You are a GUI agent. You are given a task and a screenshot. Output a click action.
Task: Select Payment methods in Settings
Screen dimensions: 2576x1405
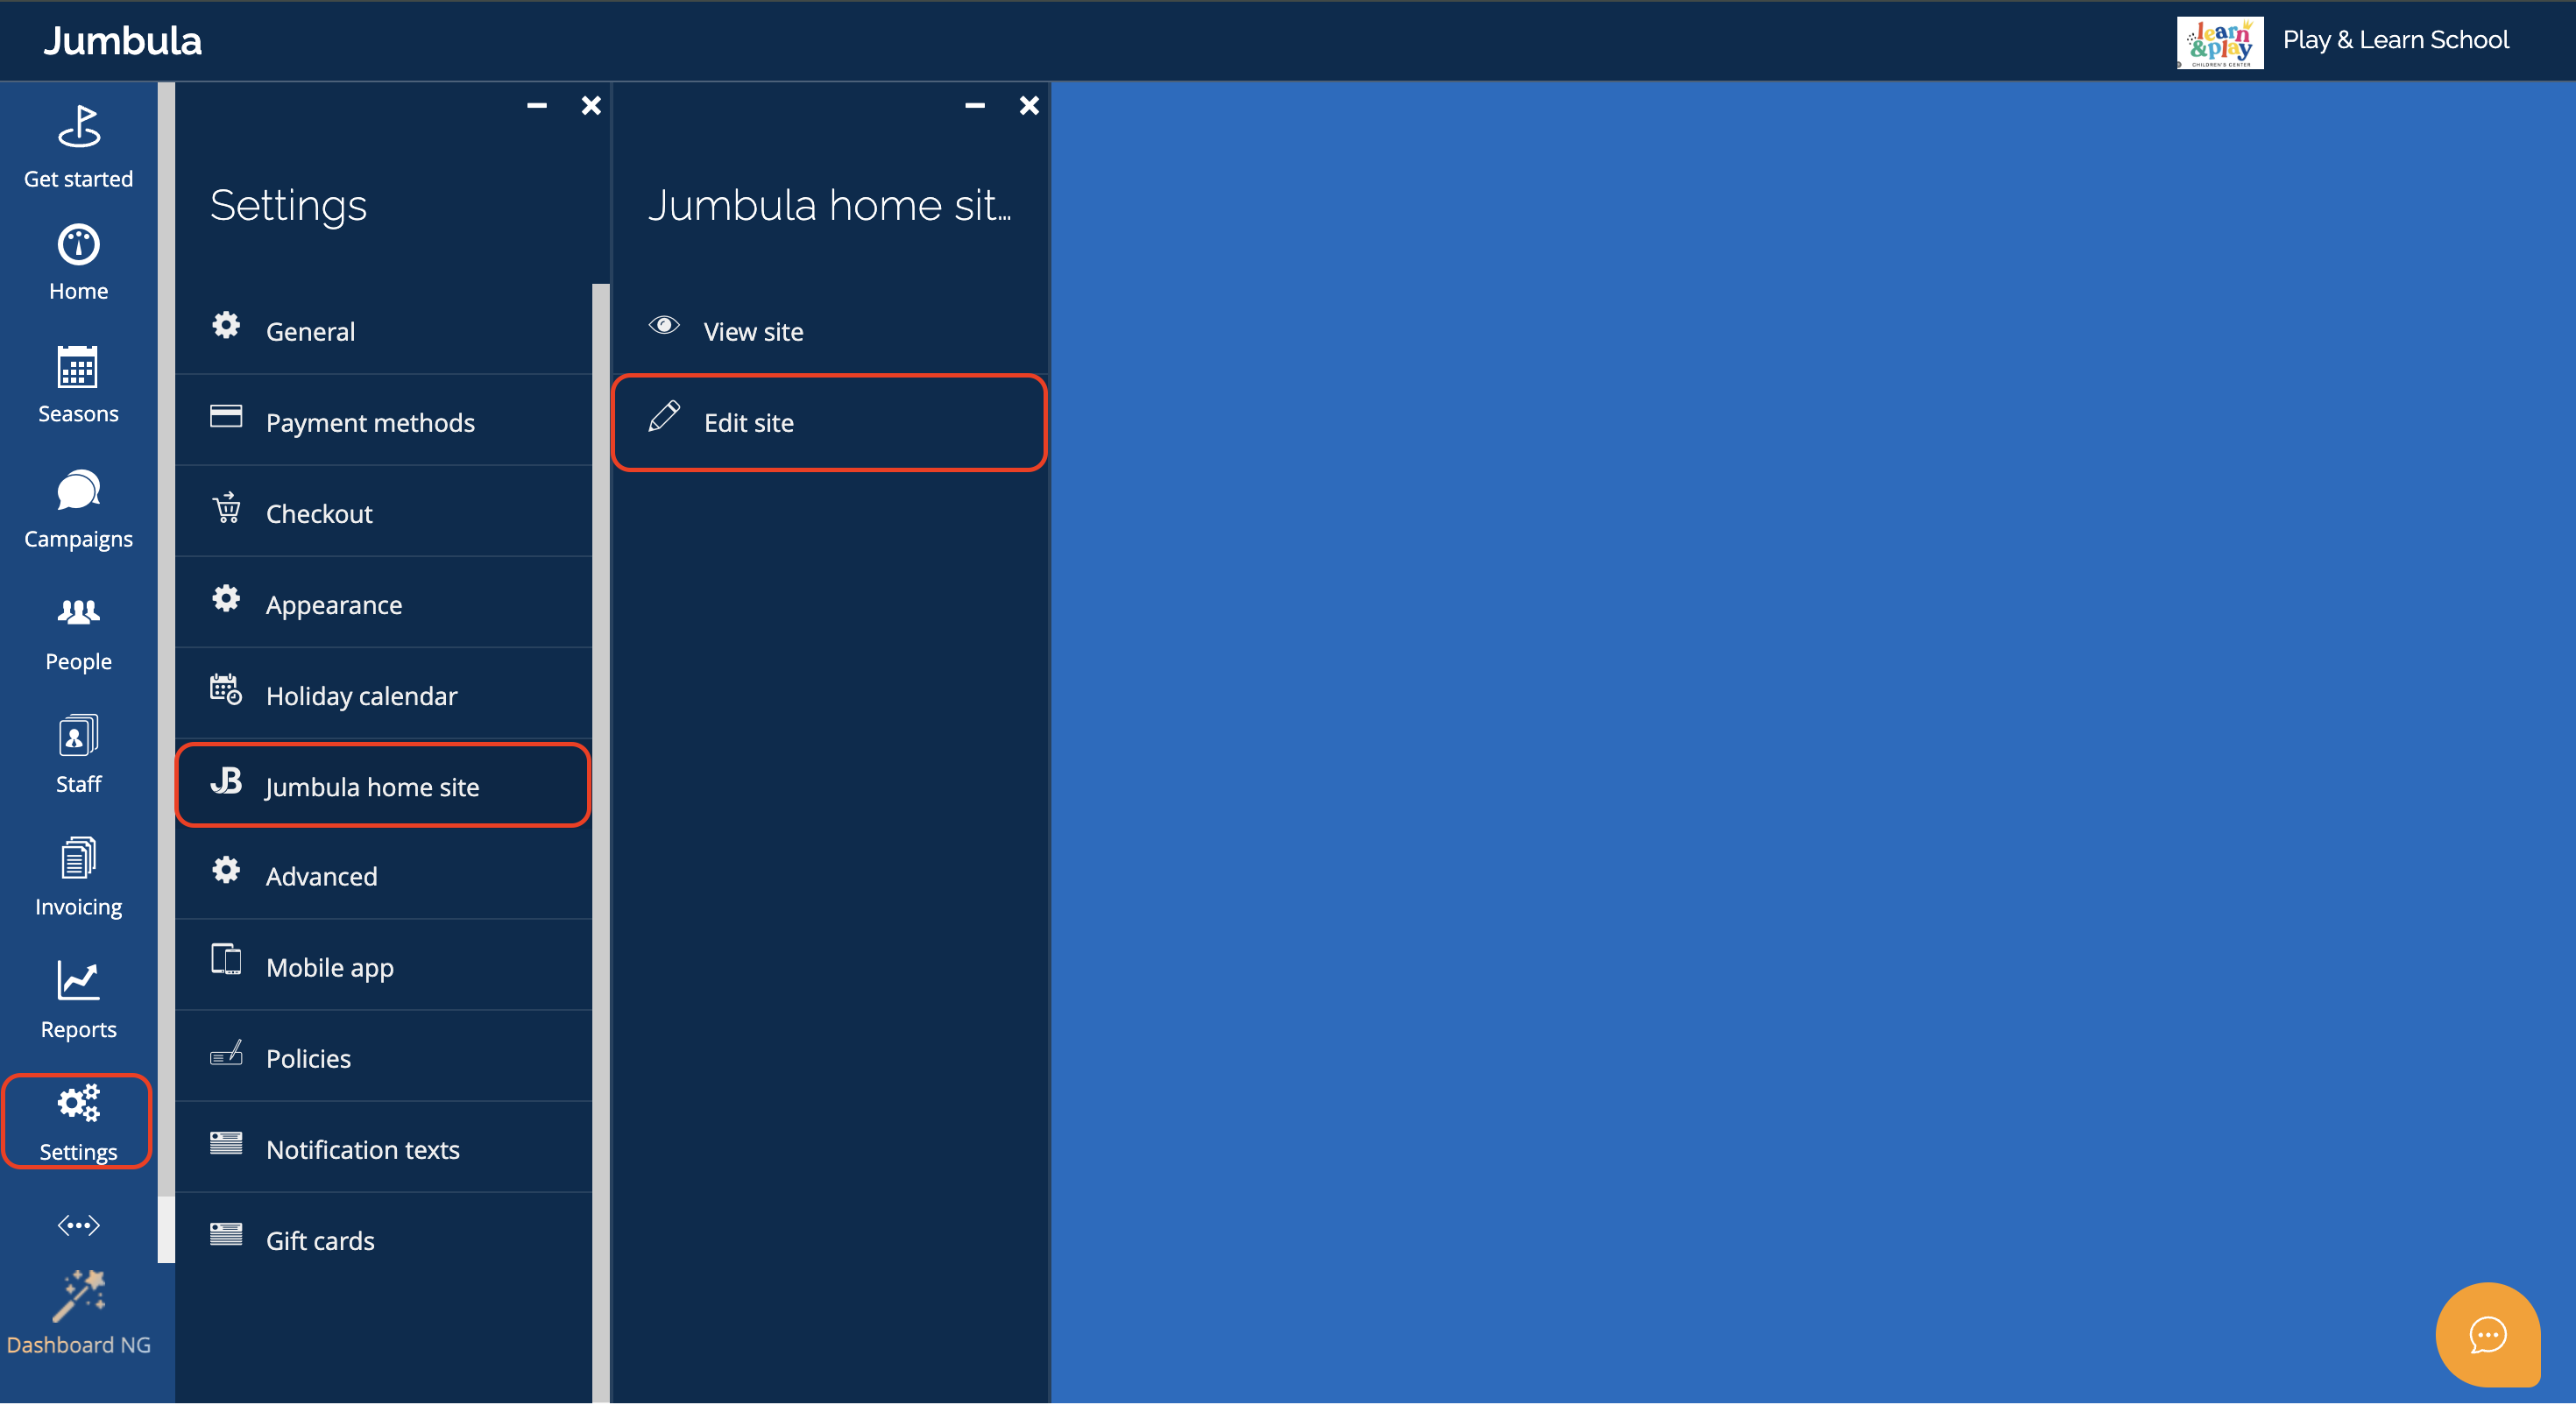point(370,422)
